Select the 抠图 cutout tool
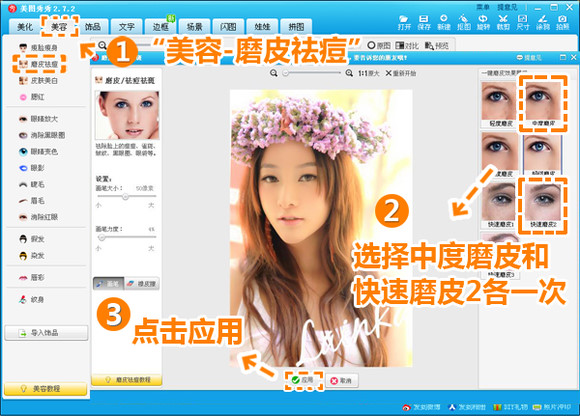 (463, 23)
